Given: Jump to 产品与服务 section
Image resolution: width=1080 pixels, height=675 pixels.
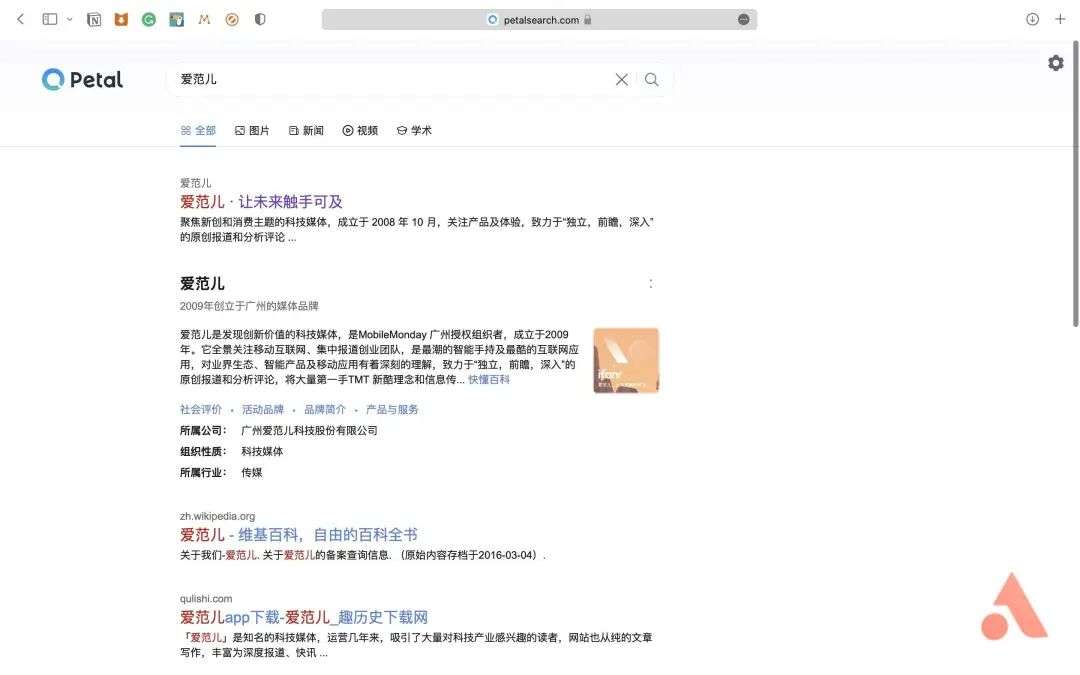Looking at the screenshot, I should [392, 409].
